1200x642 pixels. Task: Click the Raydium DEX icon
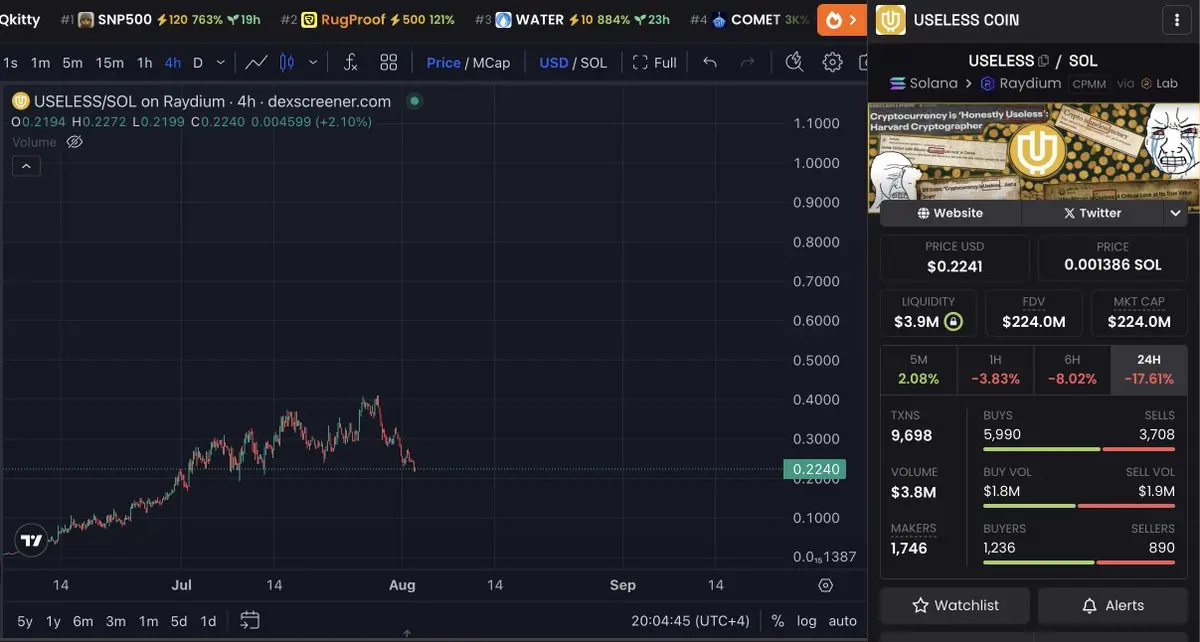pyautogui.click(x=988, y=84)
